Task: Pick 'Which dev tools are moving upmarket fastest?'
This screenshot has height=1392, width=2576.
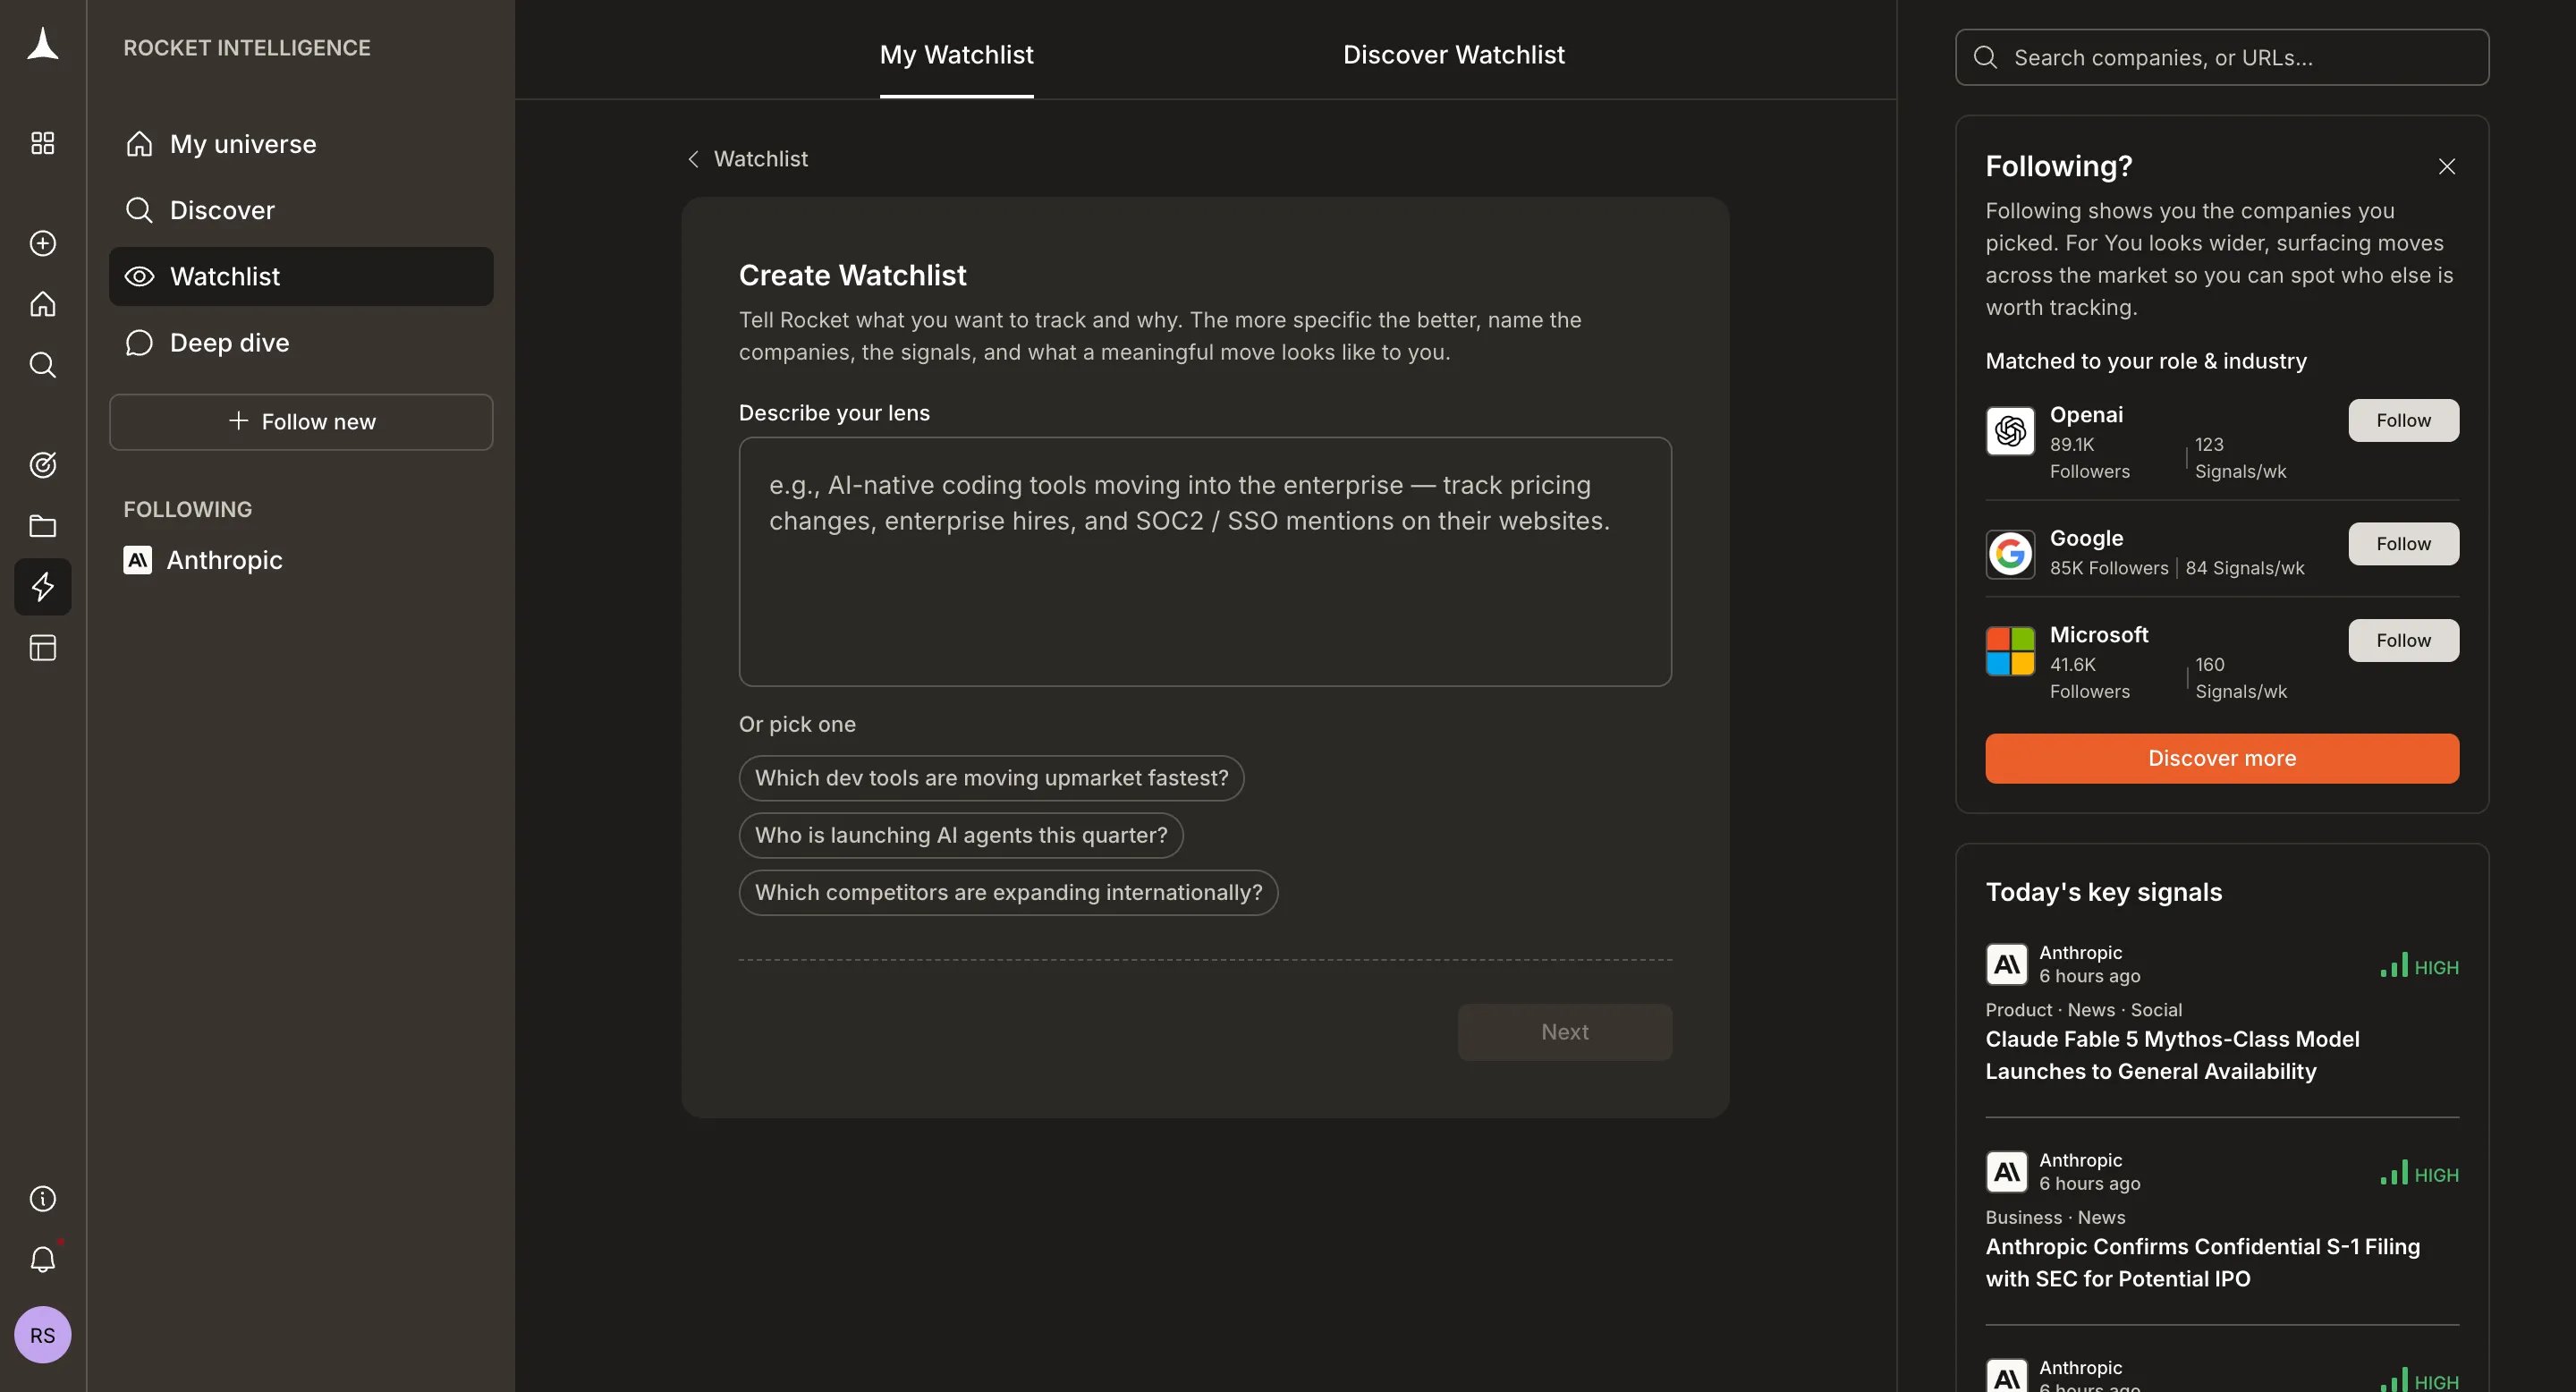Action: point(991,778)
